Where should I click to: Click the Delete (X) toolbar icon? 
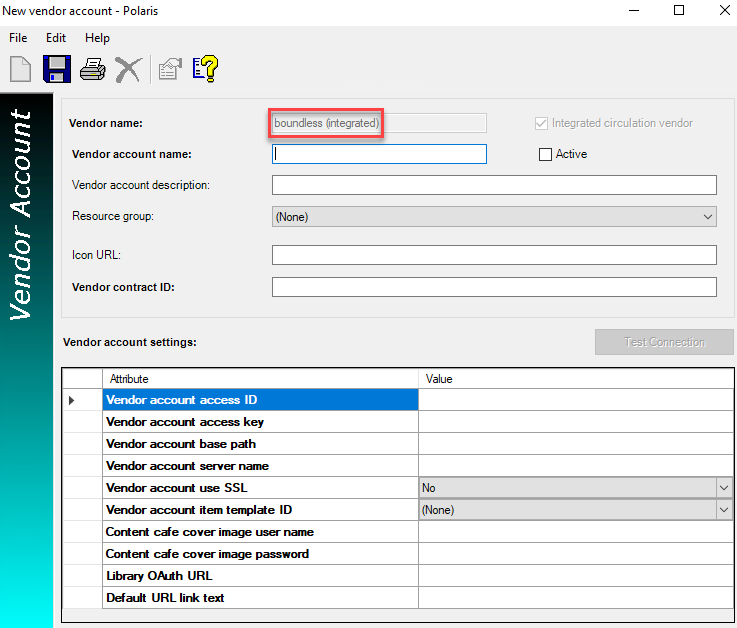coord(128,69)
